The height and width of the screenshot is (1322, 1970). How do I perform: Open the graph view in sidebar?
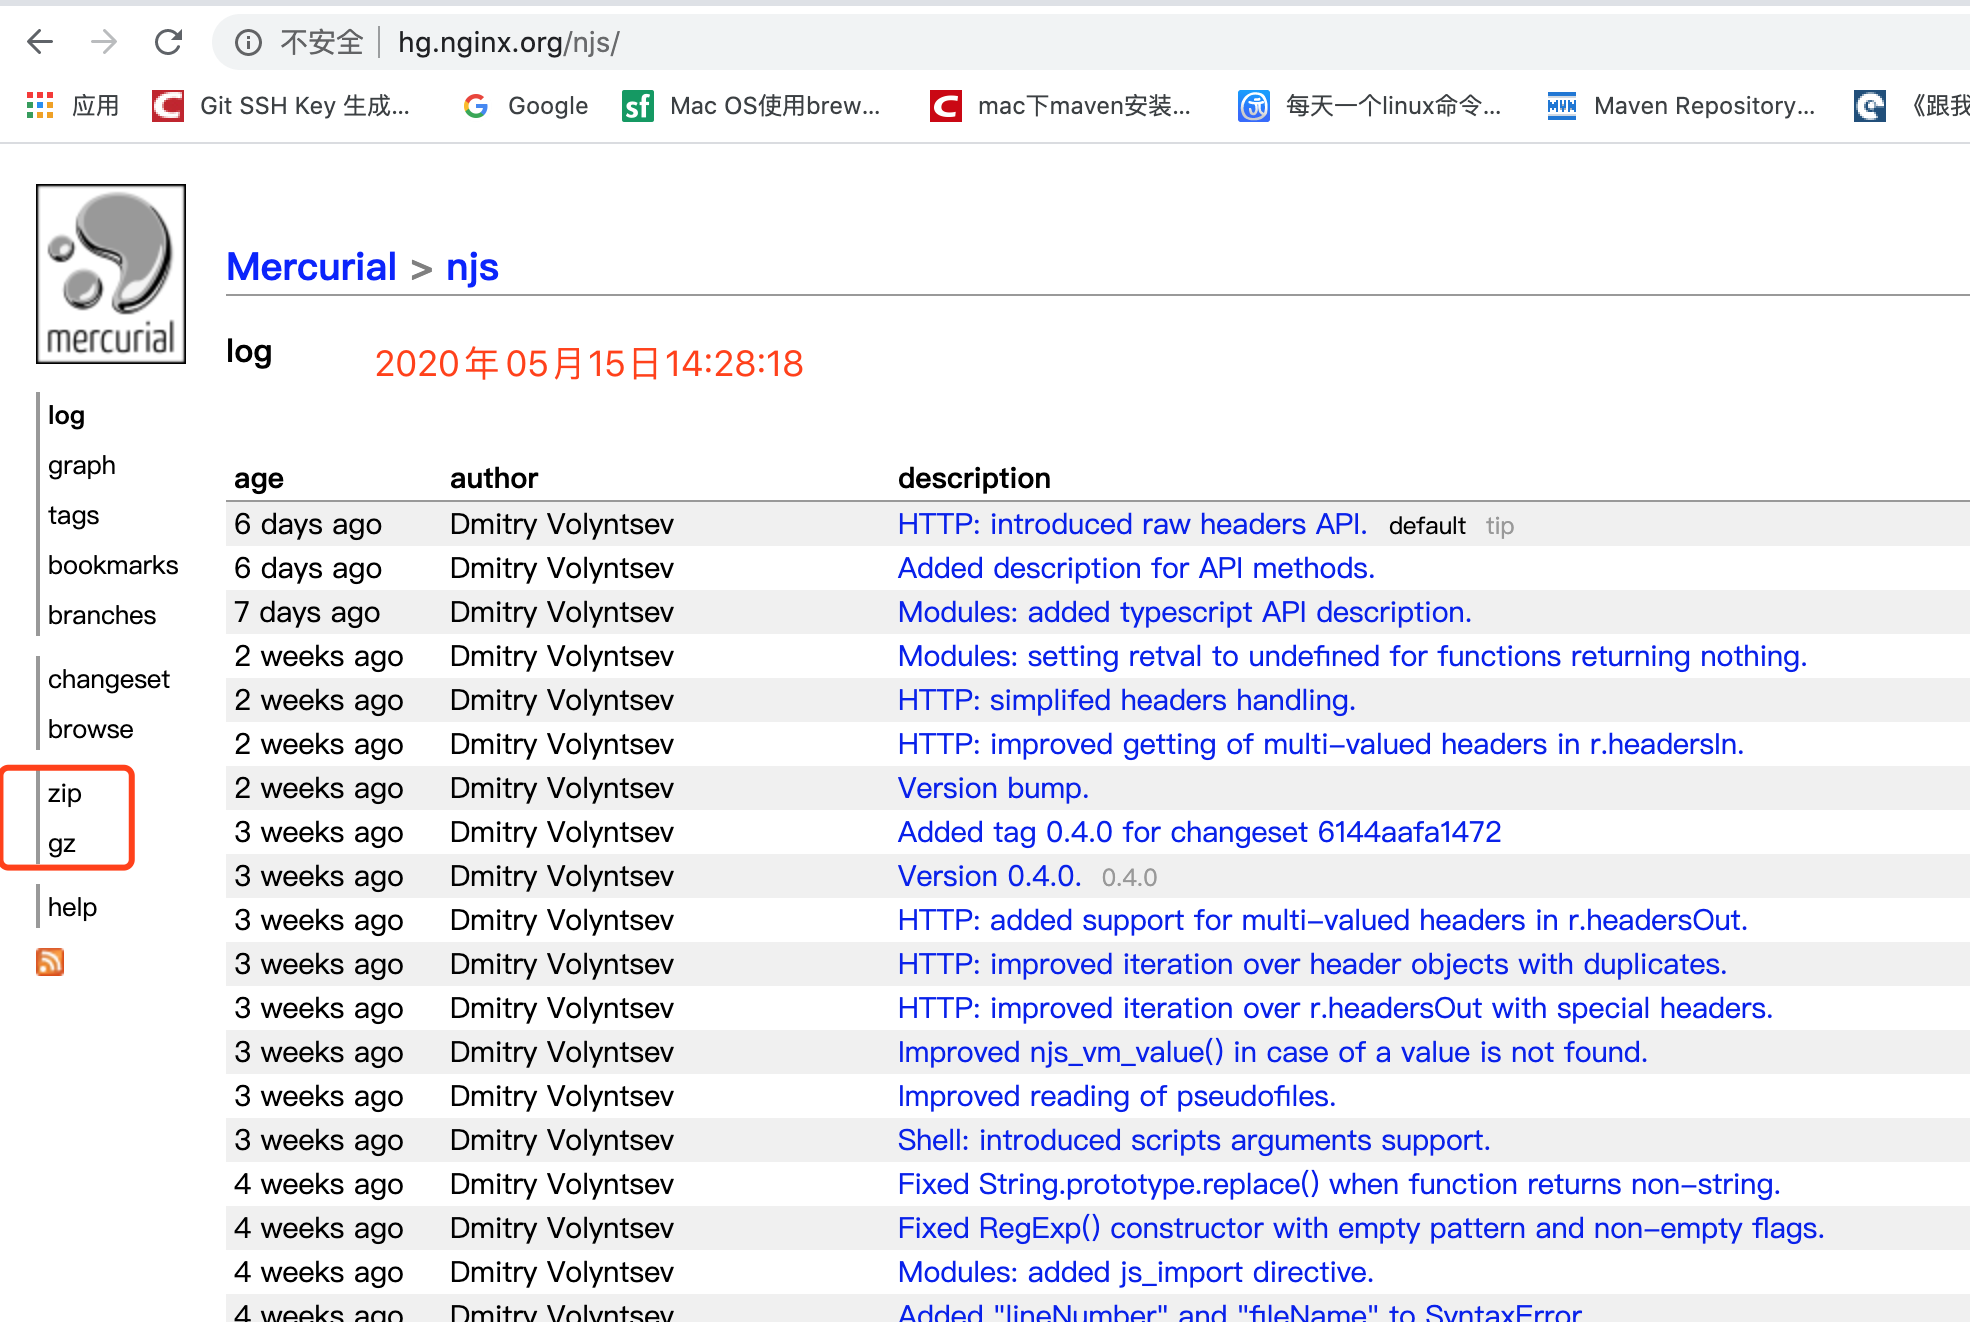82,465
